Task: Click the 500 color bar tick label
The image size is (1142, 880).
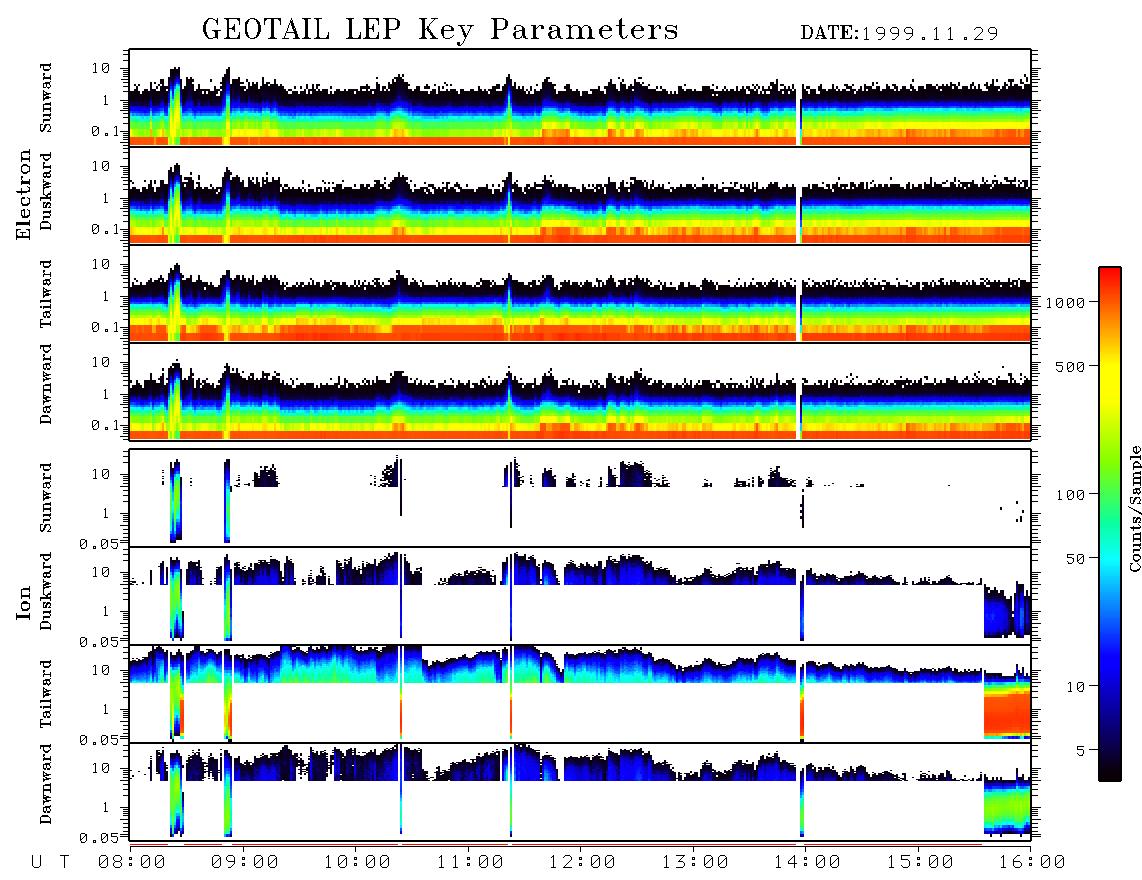Action: tap(1069, 366)
